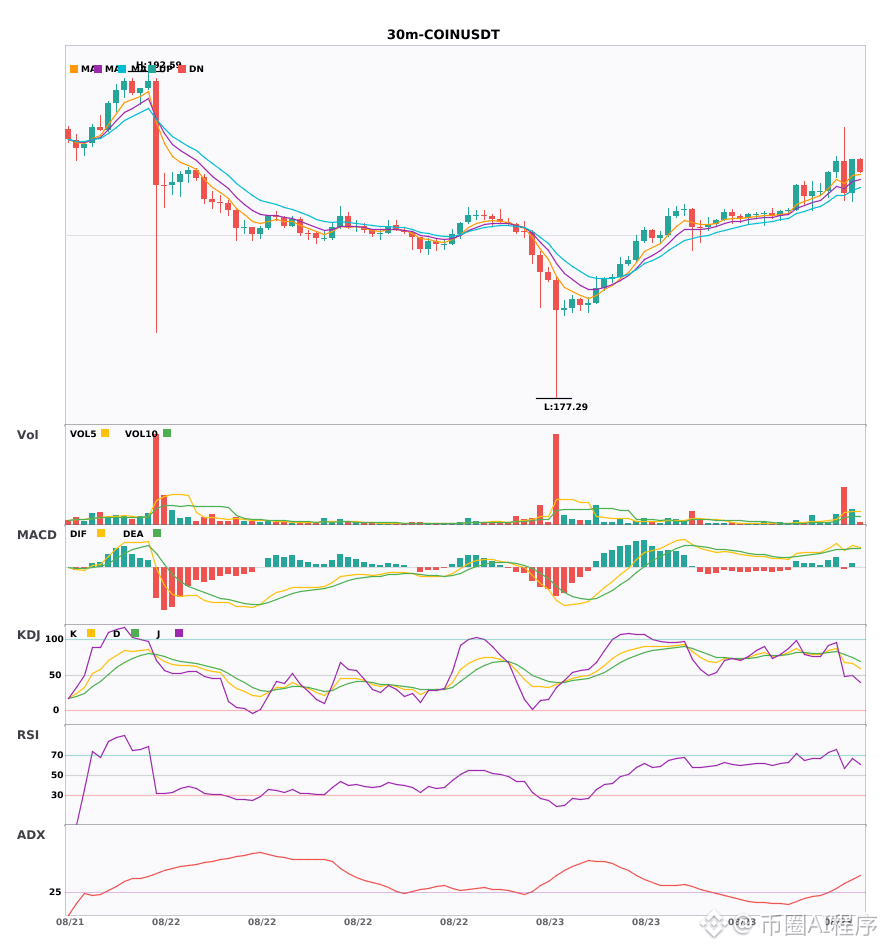The height and width of the screenshot is (950, 885).
Task: Click the RSI axis value 70
Action: [57, 755]
